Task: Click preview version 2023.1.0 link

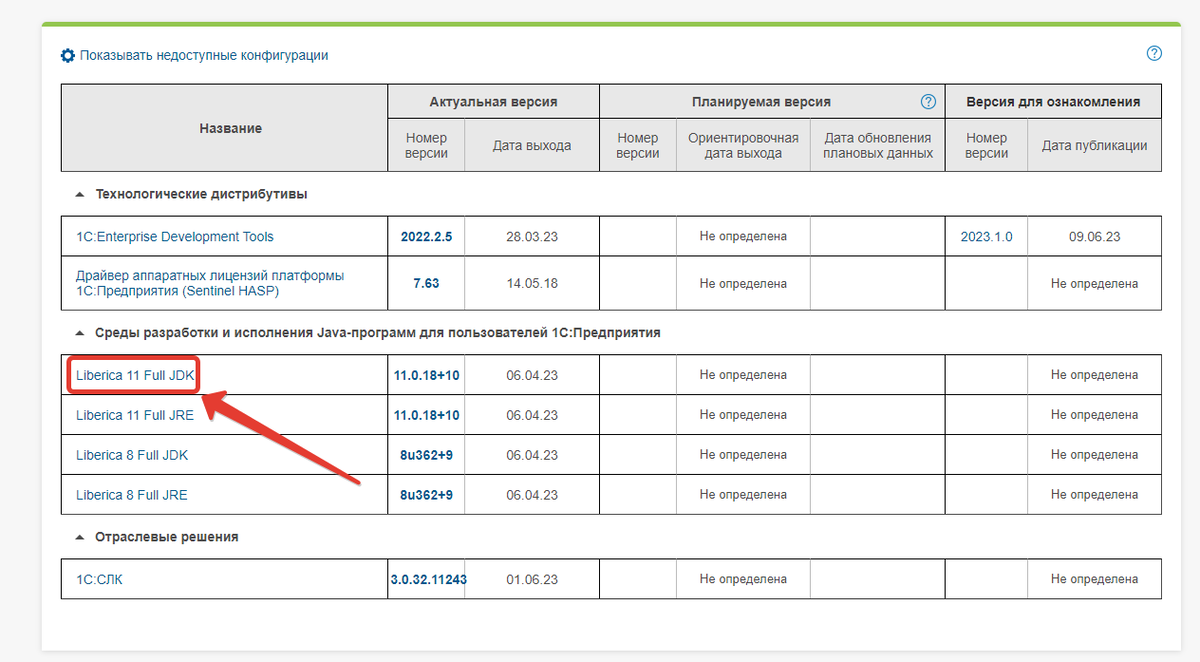Action: [x=986, y=237]
